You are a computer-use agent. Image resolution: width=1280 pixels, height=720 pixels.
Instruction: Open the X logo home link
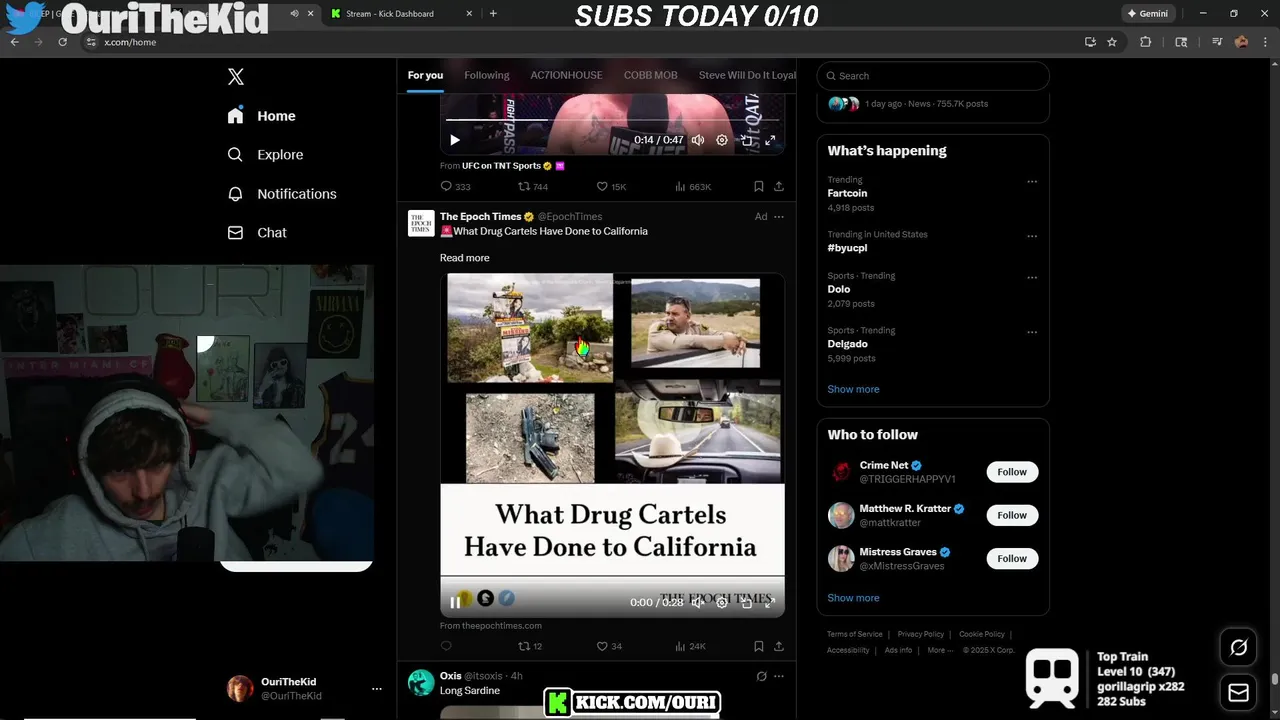pyautogui.click(x=236, y=77)
